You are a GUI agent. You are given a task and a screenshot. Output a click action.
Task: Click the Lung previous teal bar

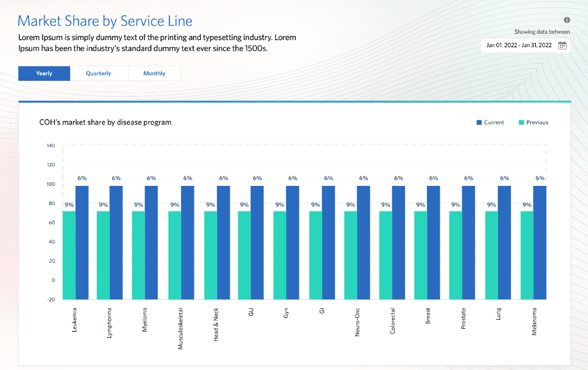pyautogui.click(x=492, y=255)
